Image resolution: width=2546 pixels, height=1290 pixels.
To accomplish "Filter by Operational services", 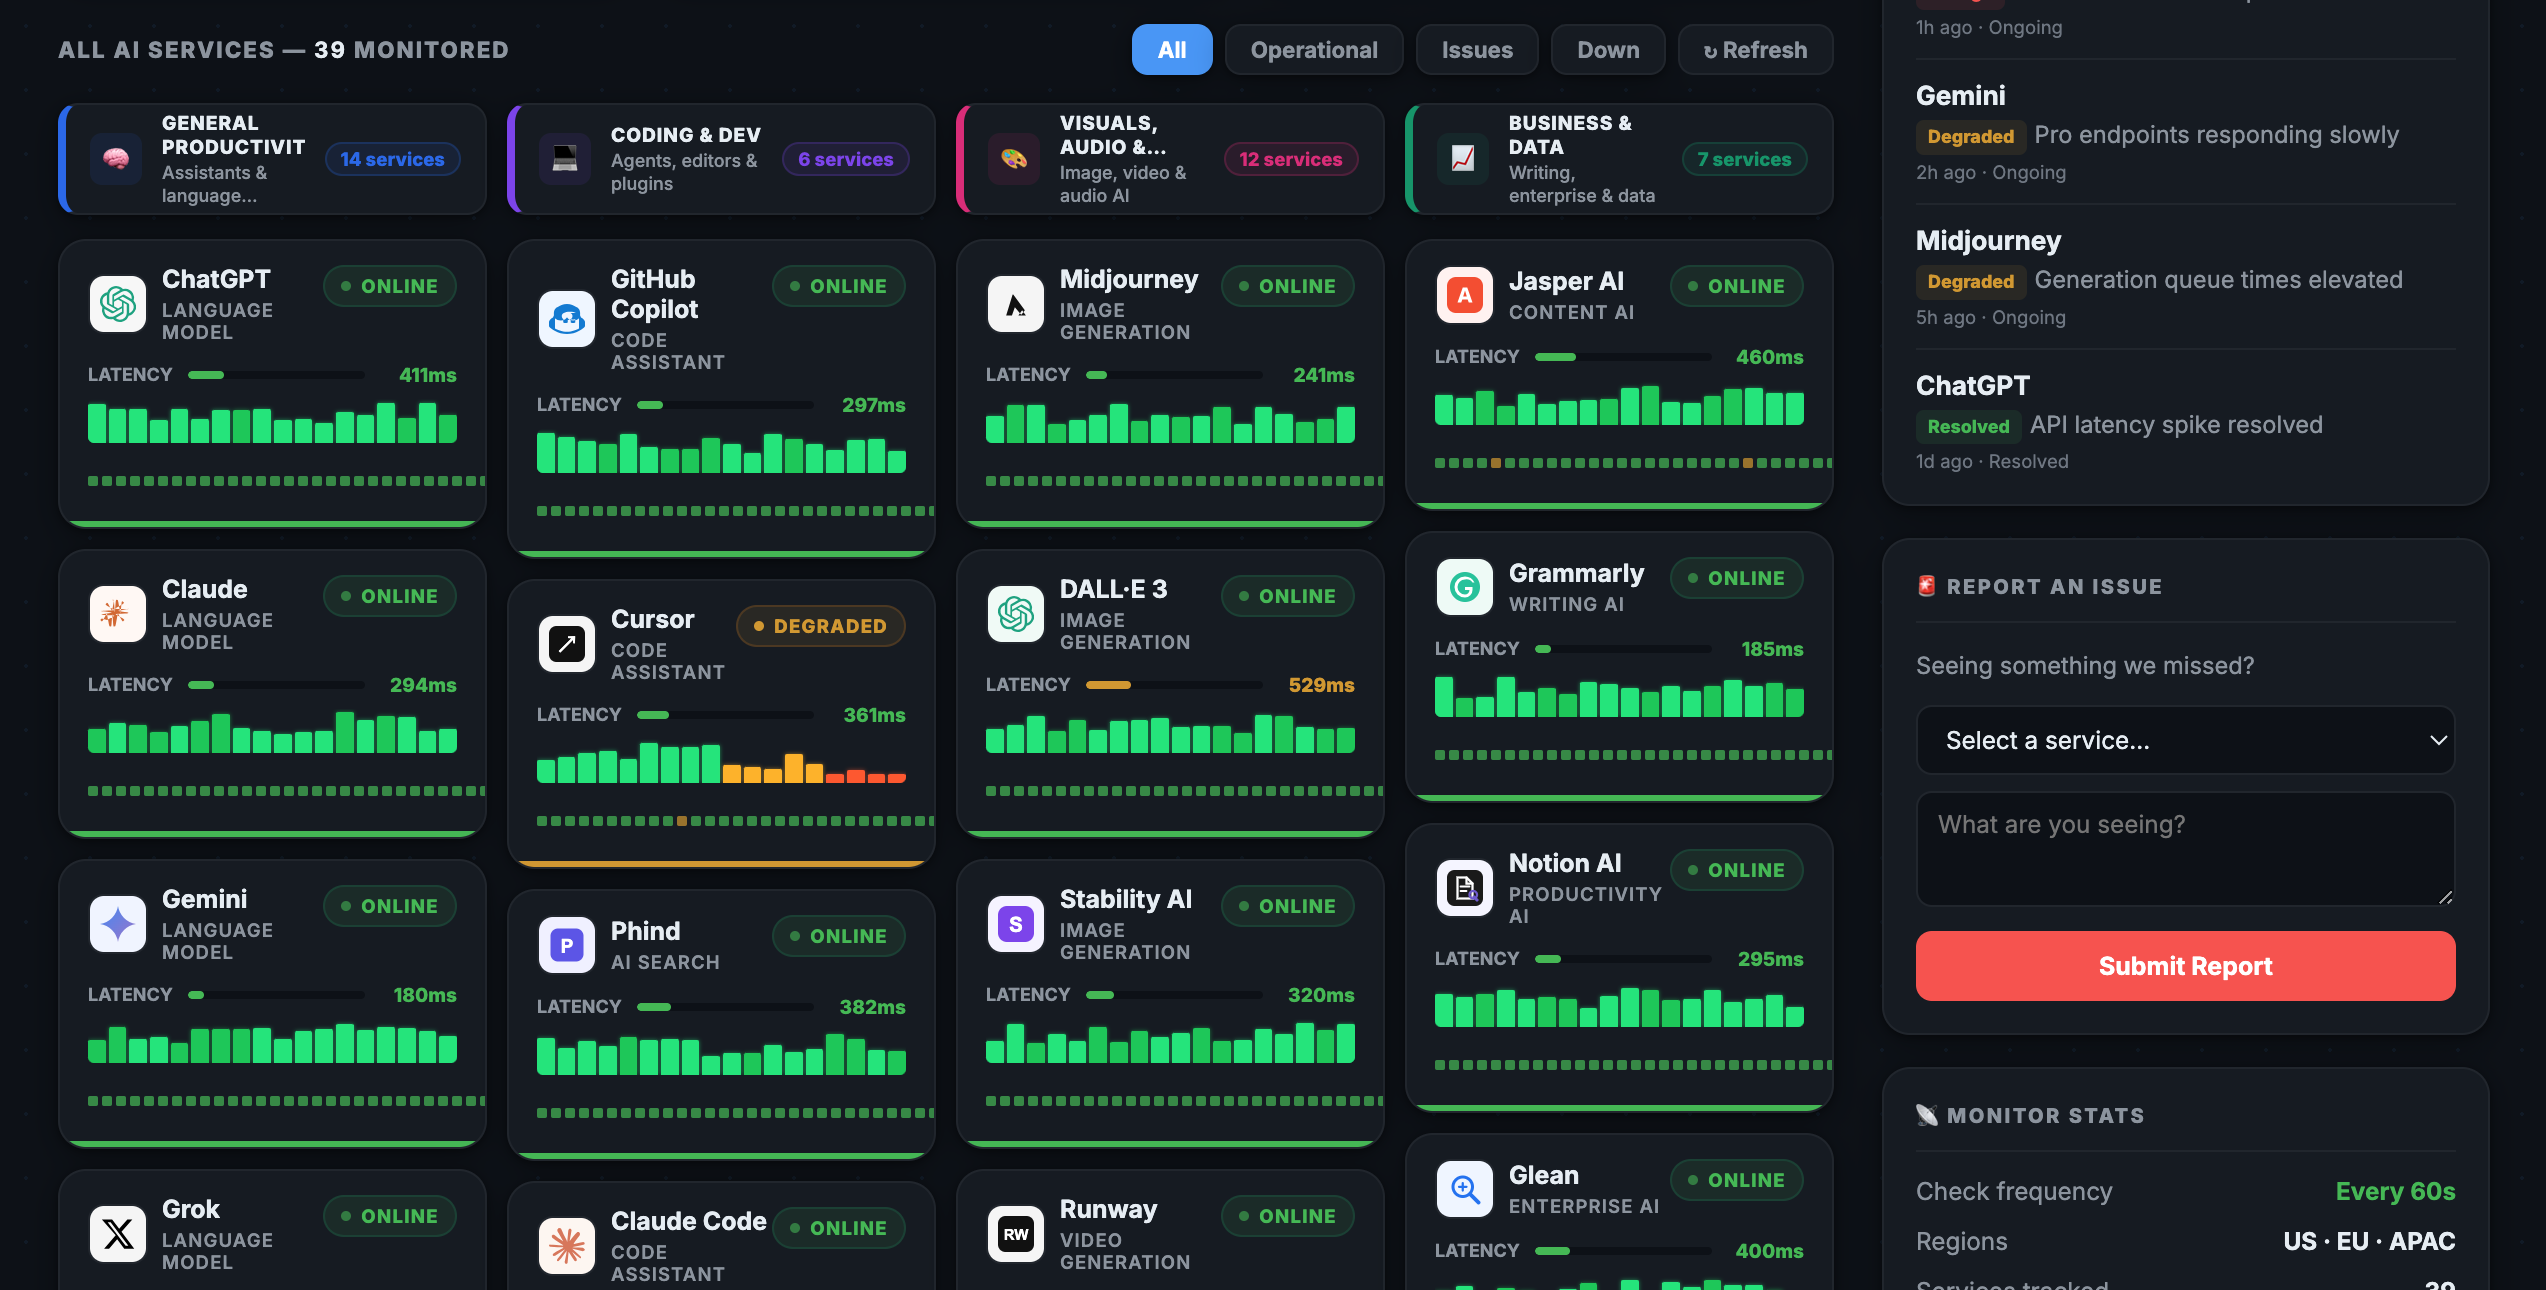I will (x=1313, y=50).
